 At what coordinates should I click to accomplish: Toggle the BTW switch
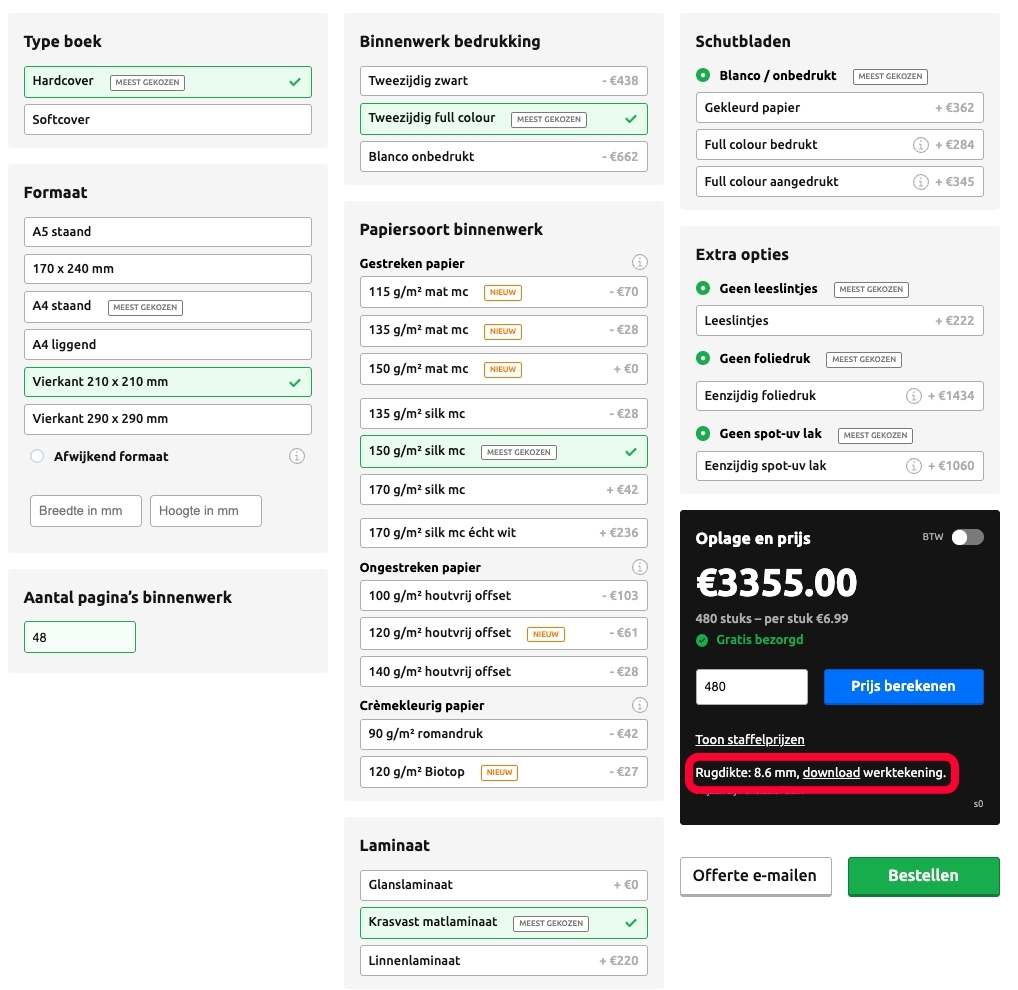pyautogui.click(x=967, y=538)
